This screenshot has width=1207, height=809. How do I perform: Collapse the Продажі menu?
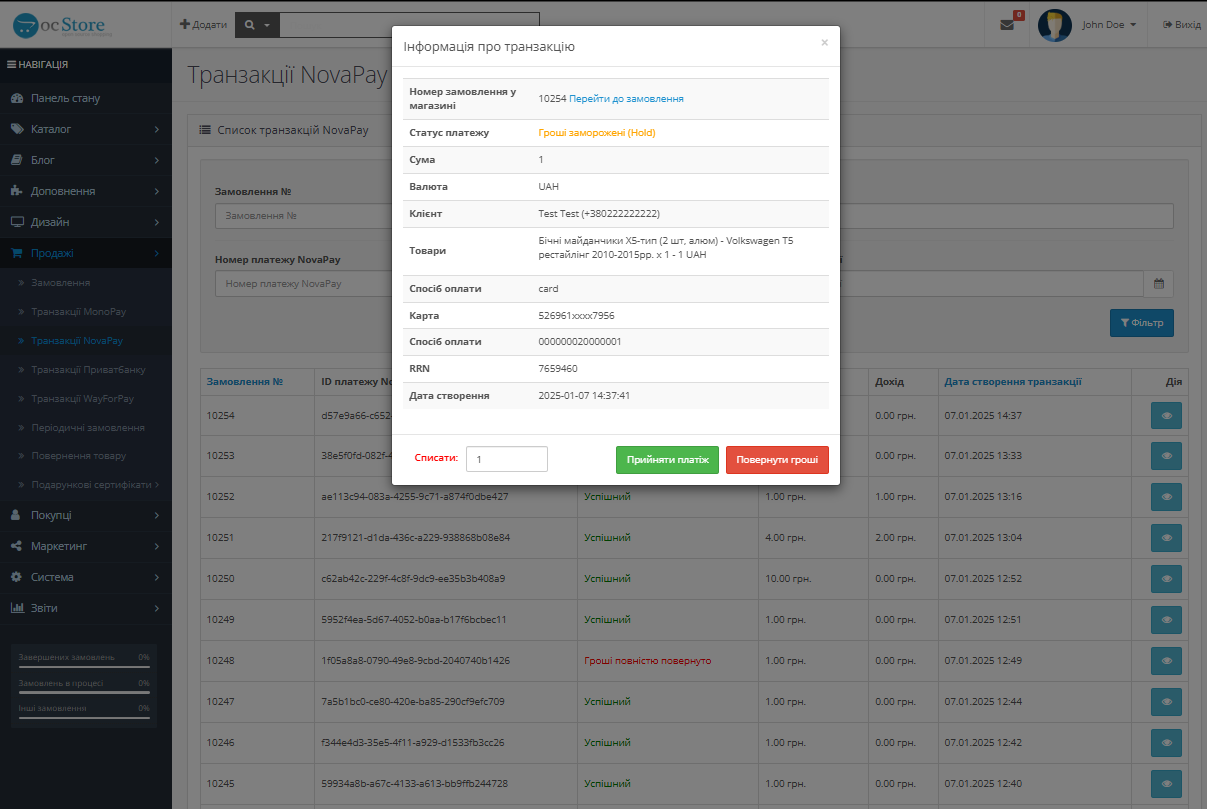[x=86, y=253]
